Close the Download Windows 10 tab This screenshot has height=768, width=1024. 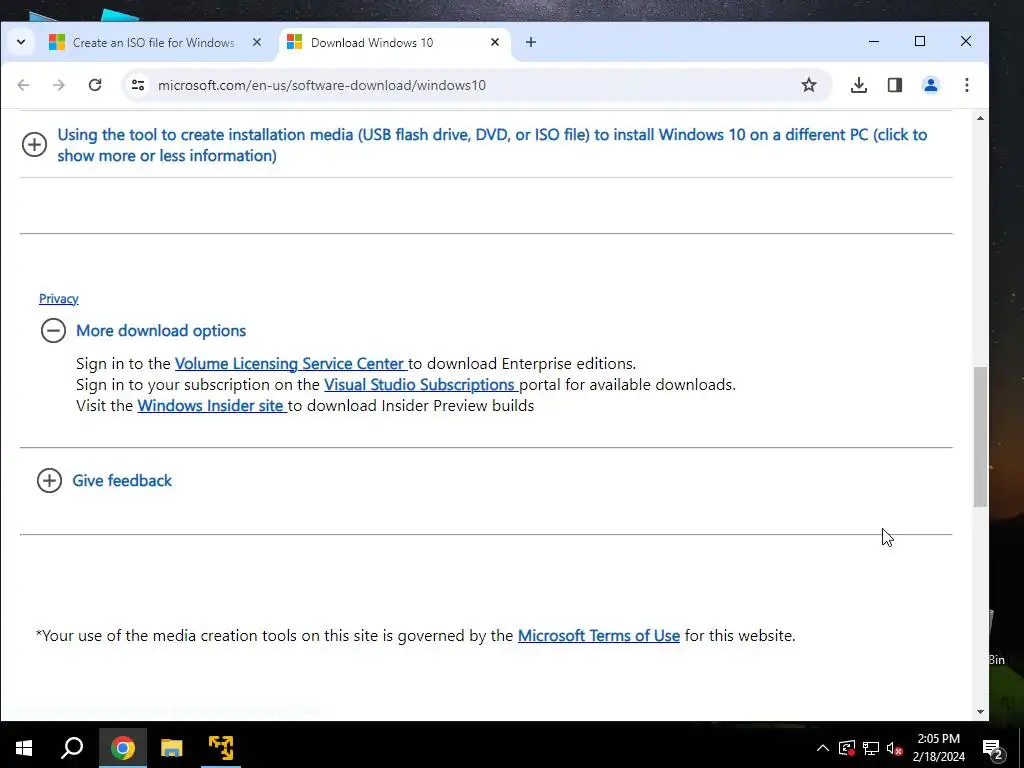[x=495, y=42]
